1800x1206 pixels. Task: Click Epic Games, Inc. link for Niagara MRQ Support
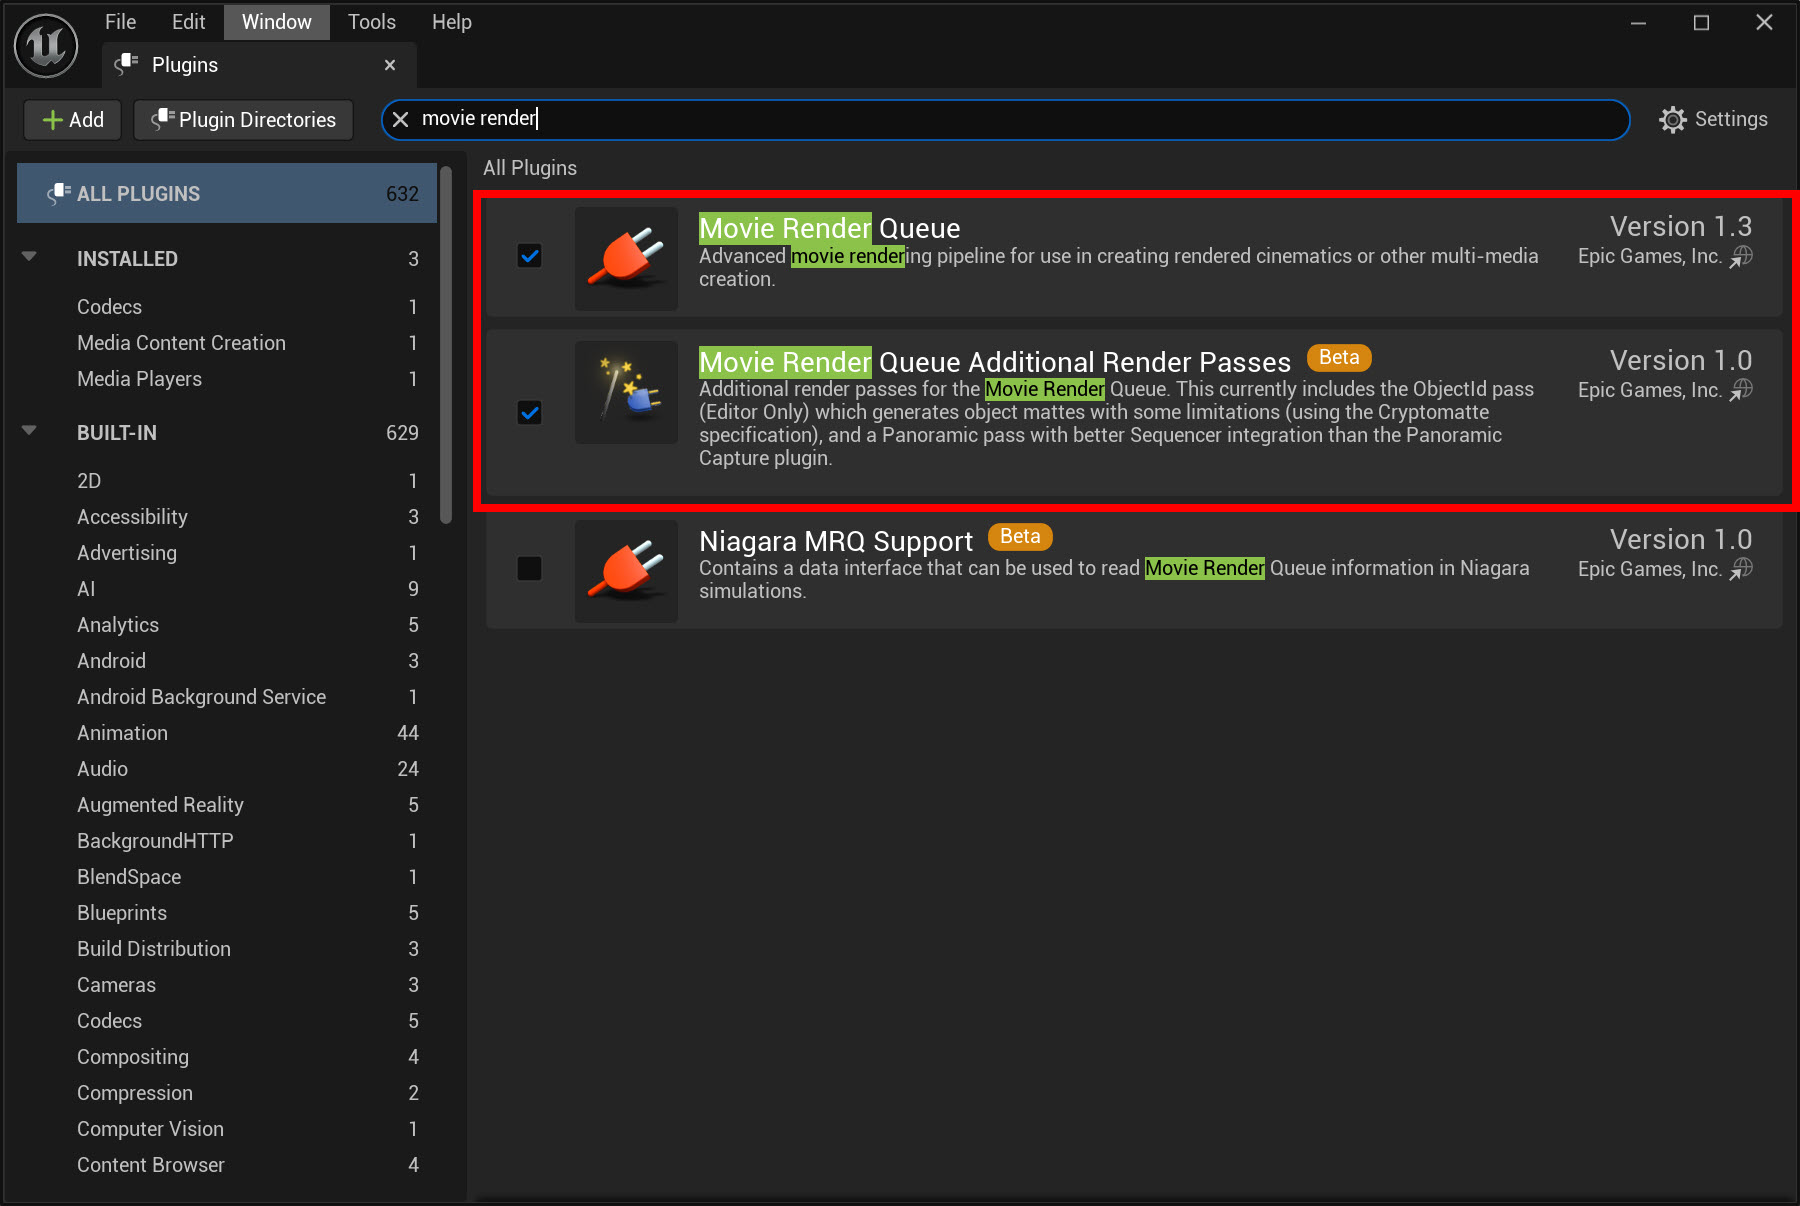[x=1650, y=569]
